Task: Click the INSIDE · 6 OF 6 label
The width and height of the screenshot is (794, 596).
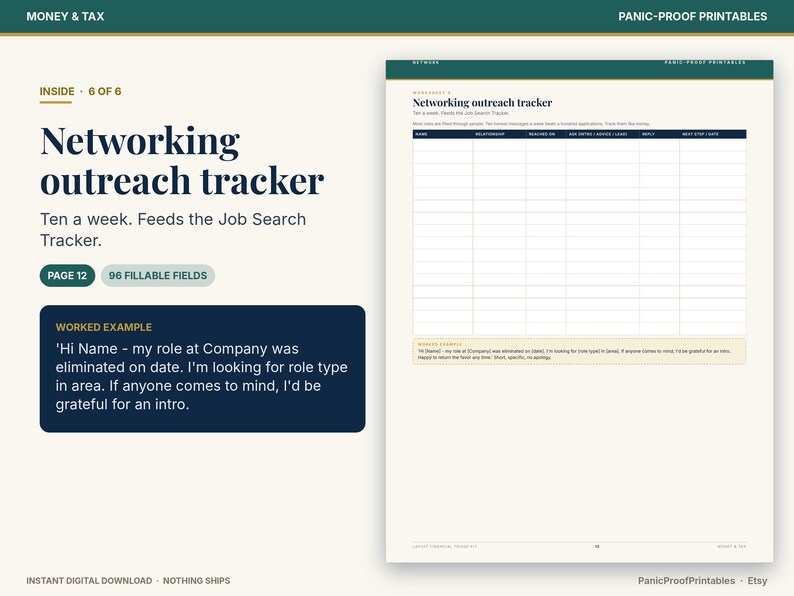Action: click(81, 91)
